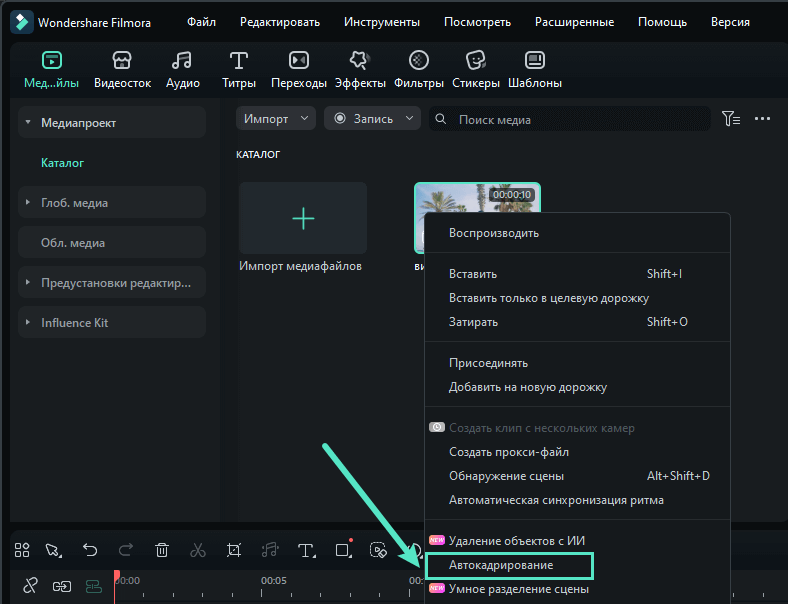The image size is (788, 604).
Task: Click the rectangle shape icon with red dot
Action: pyautogui.click(x=344, y=549)
